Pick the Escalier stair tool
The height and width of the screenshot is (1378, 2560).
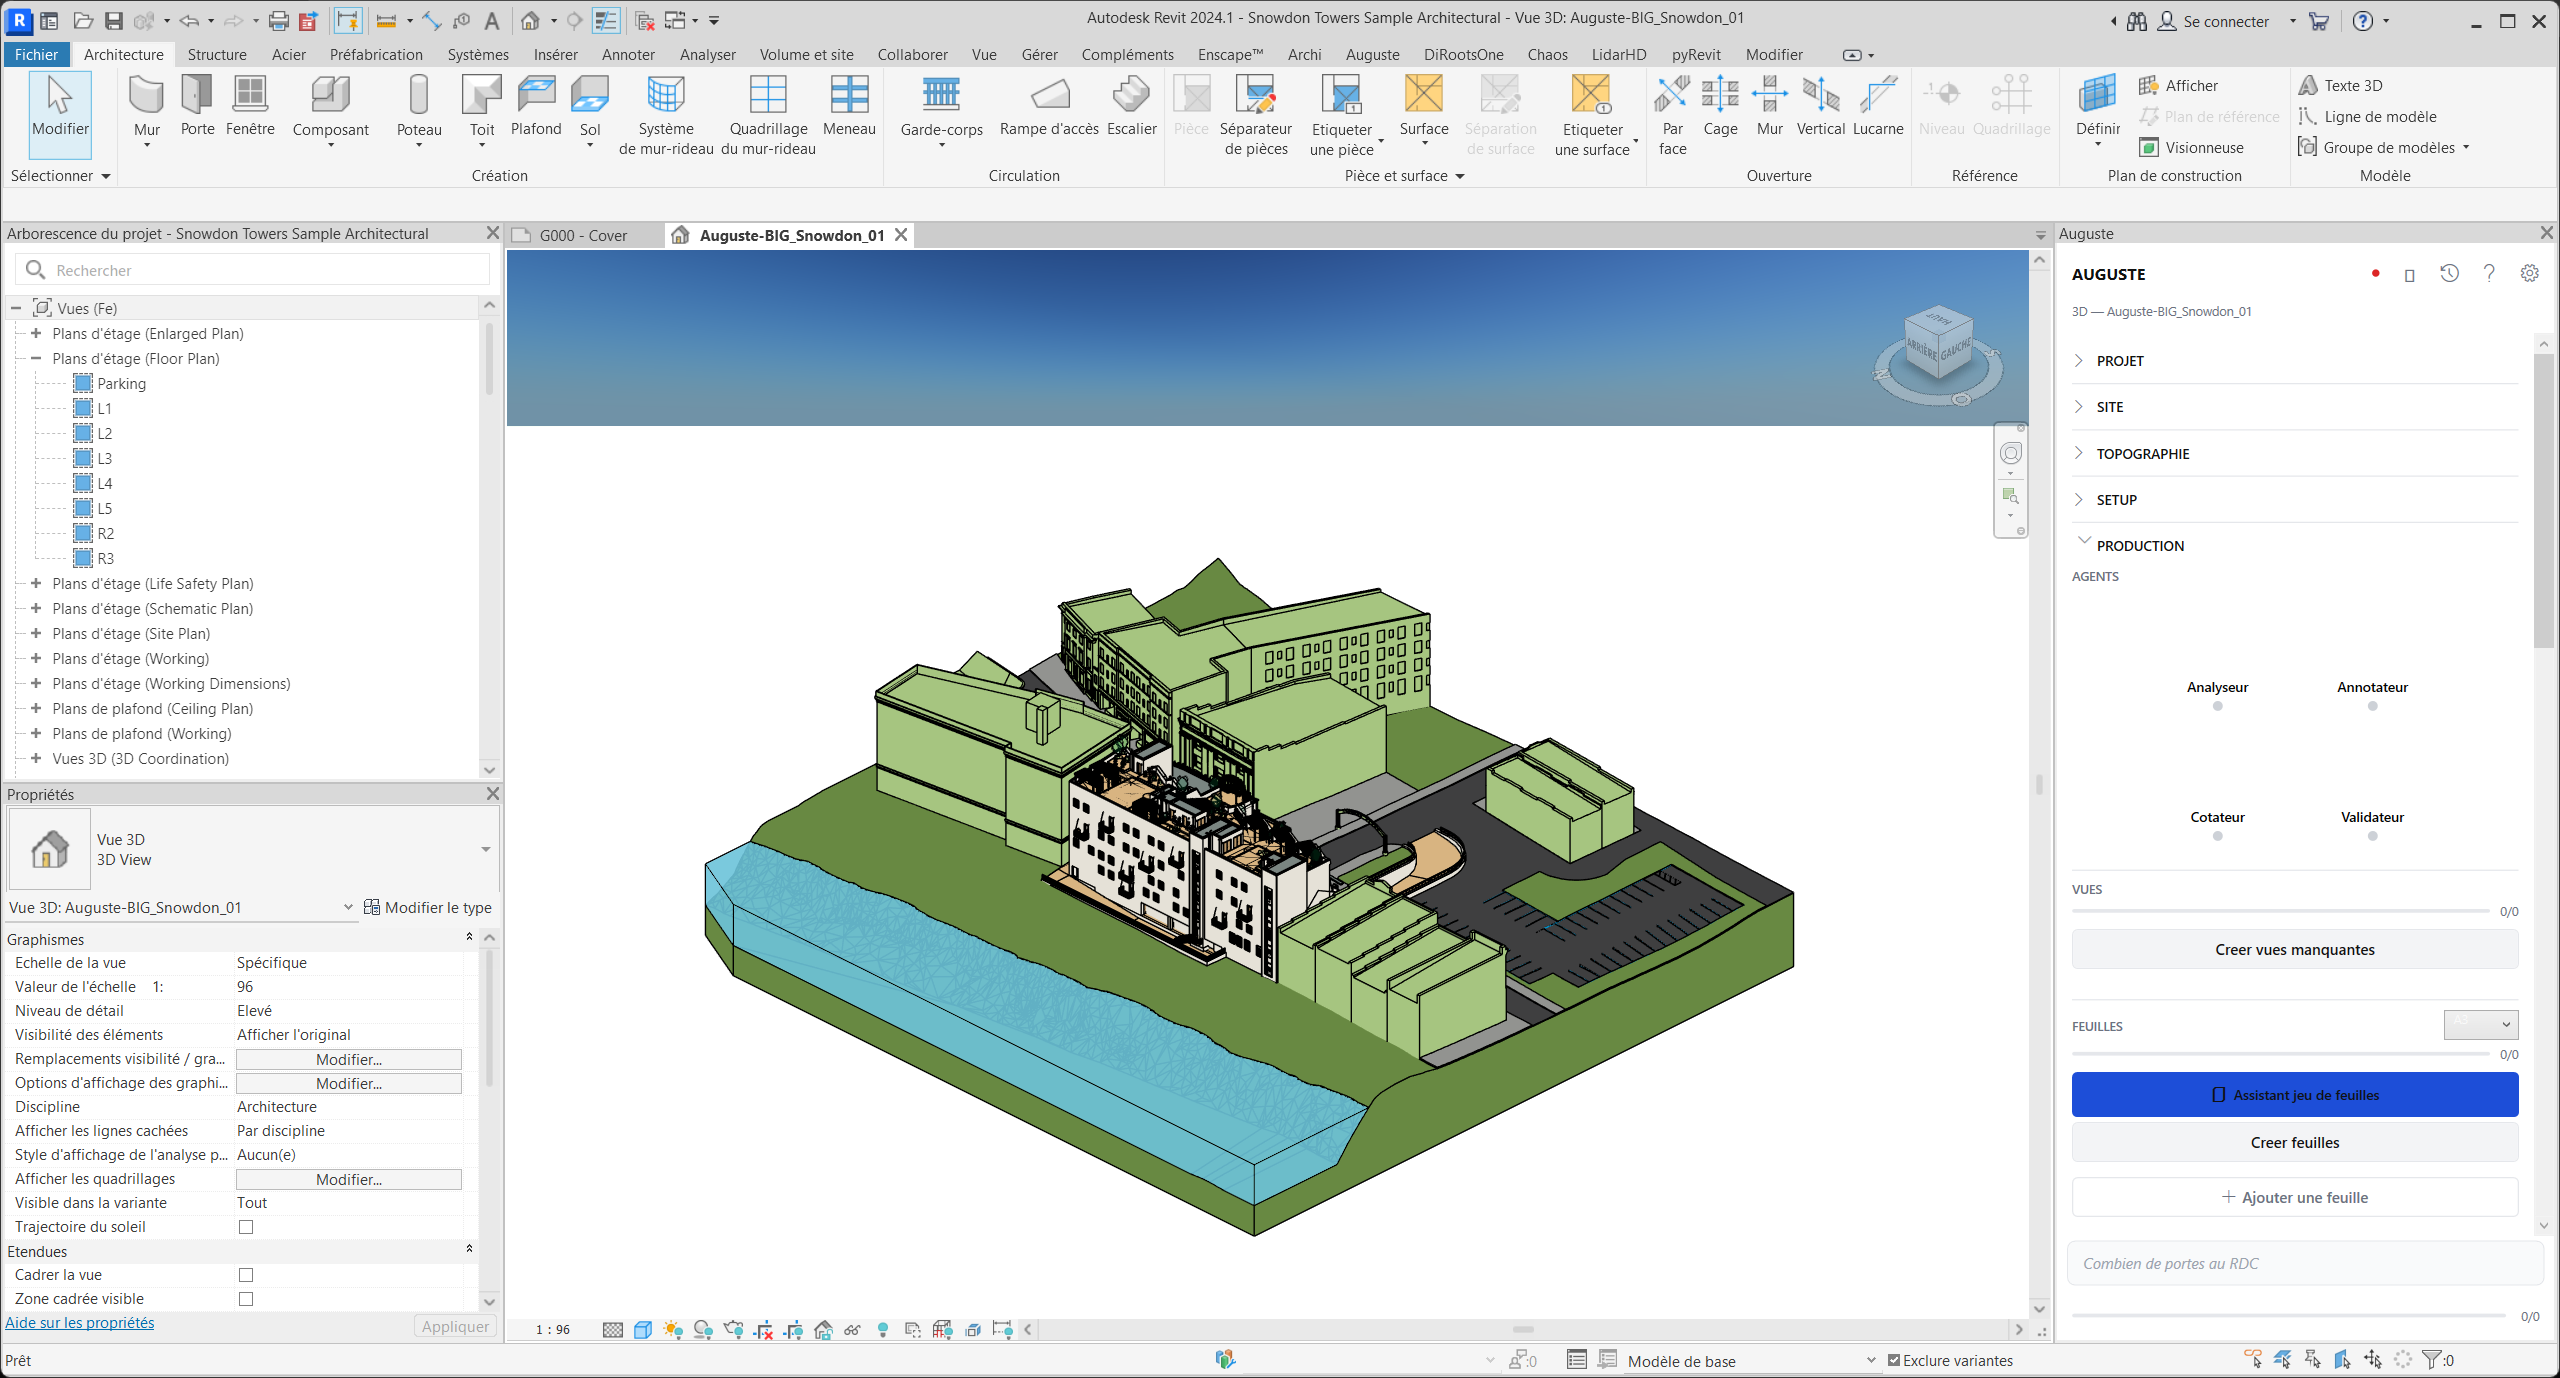[x=1131, y=106]
